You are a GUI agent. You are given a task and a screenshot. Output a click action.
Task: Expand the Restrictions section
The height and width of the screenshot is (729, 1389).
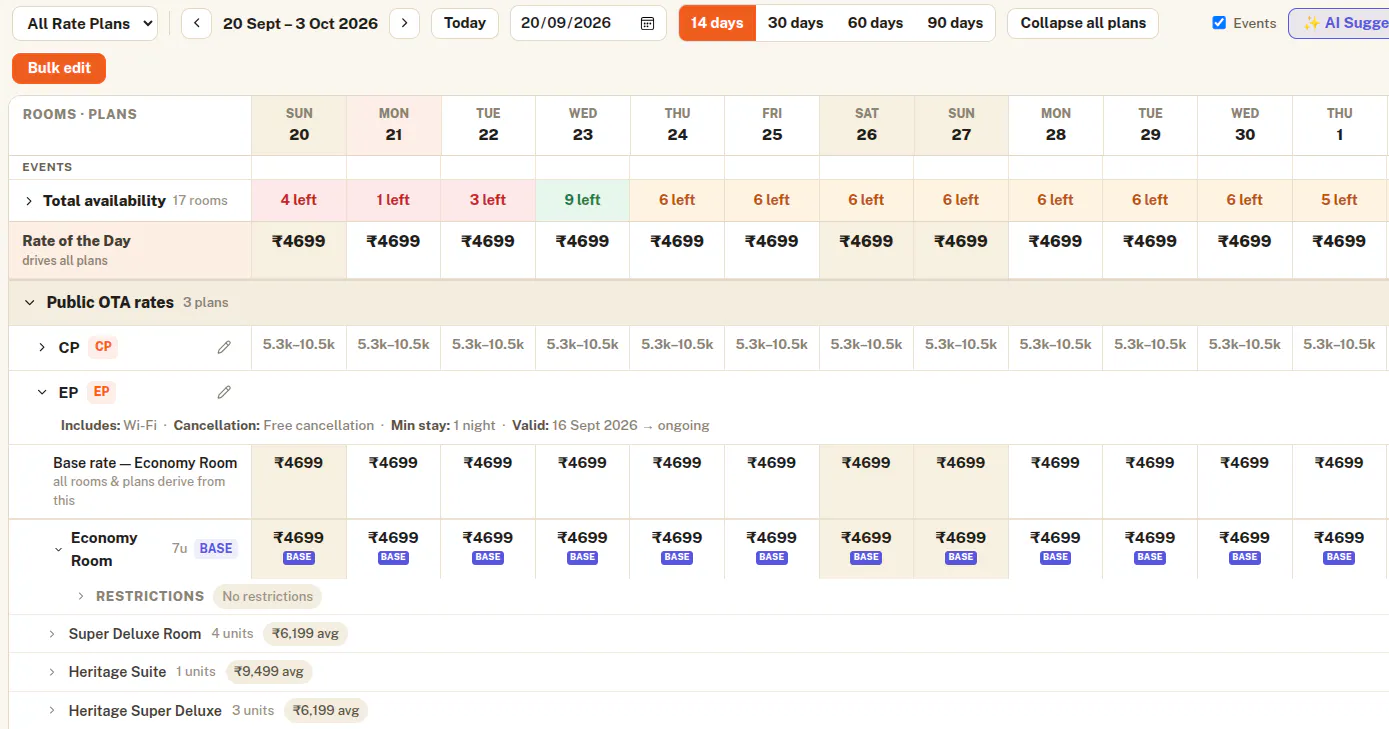pyautogui.click(x=81, y=596)
